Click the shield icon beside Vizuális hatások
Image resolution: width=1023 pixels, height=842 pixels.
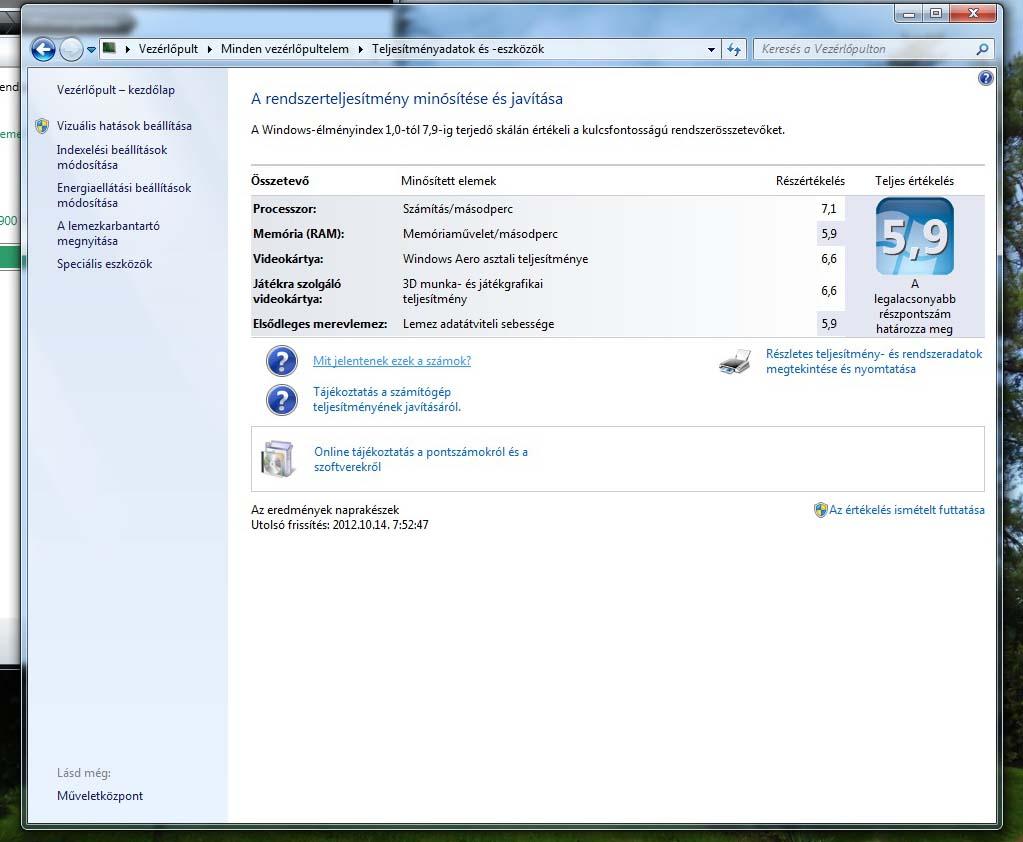(42, 126)
